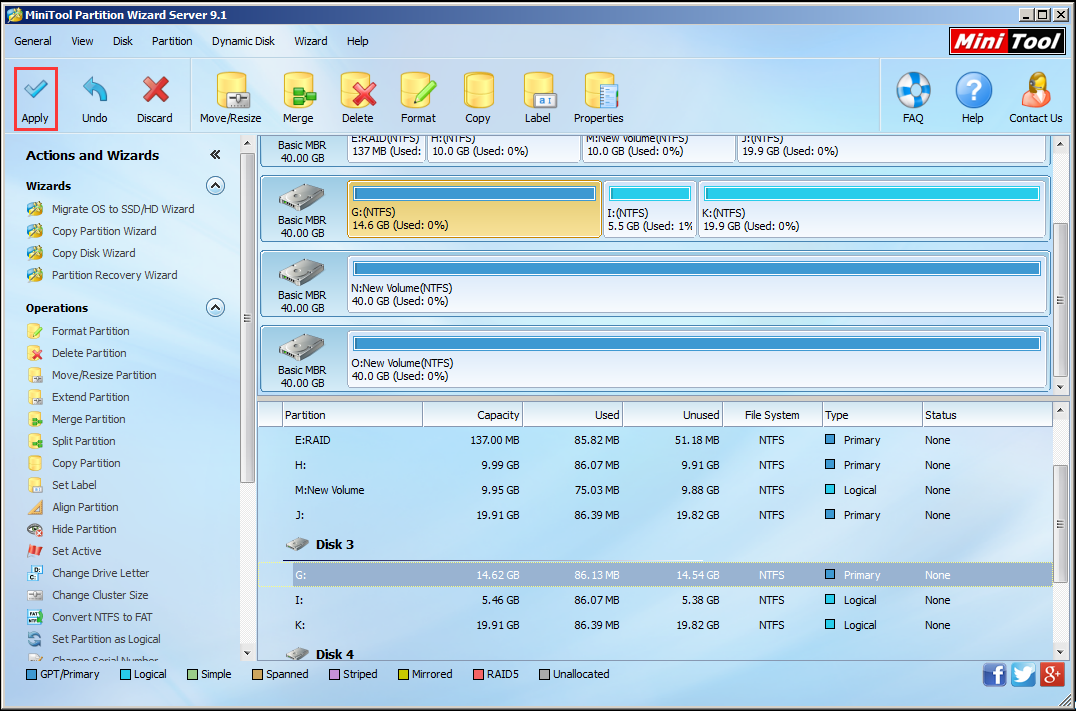Sort the list by File System column
This screenshot has width=1076, height=711.
tap(772, 415)
